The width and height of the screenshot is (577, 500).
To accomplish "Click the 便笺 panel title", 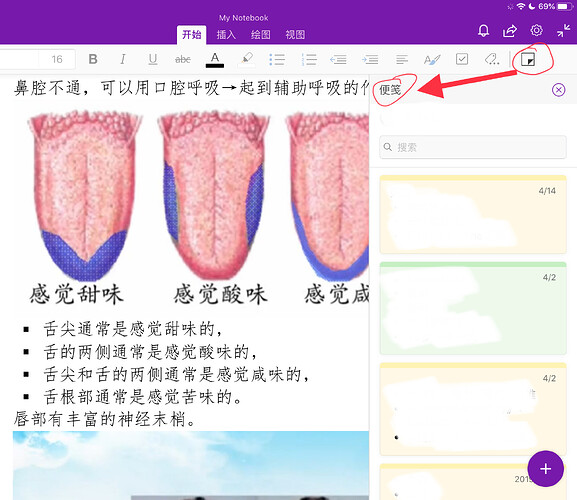I will 390,90.
